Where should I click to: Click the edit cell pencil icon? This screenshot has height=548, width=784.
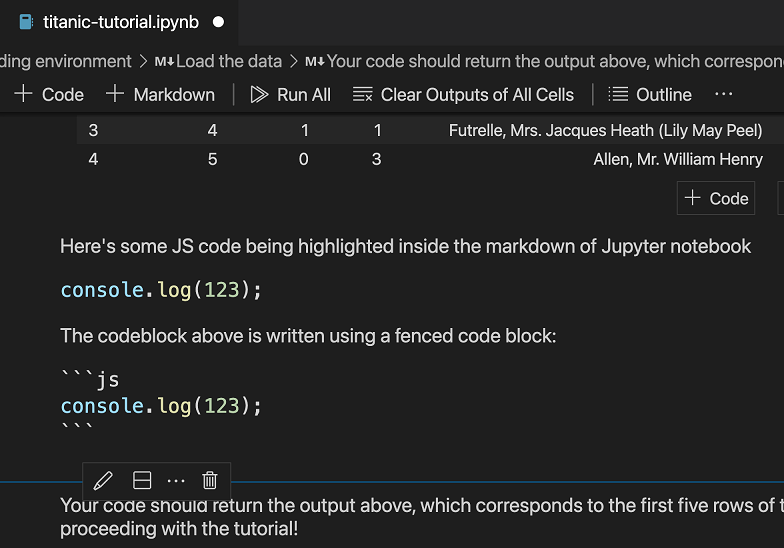click(x=103, y=480)
